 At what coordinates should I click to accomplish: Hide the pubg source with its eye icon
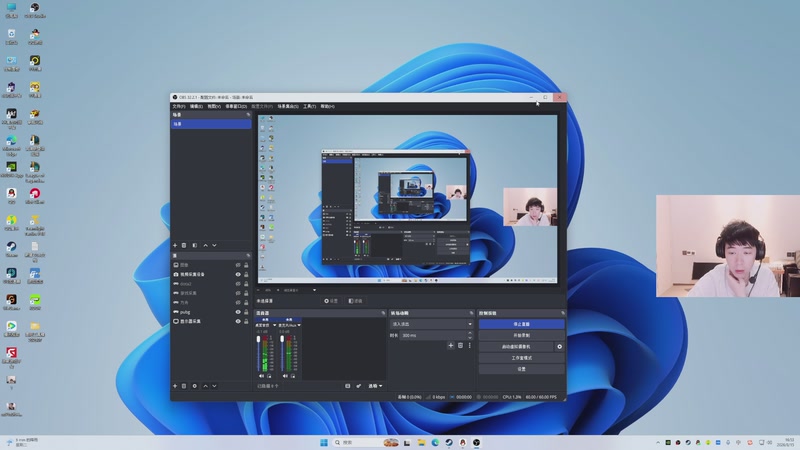[x=238, y=312]
